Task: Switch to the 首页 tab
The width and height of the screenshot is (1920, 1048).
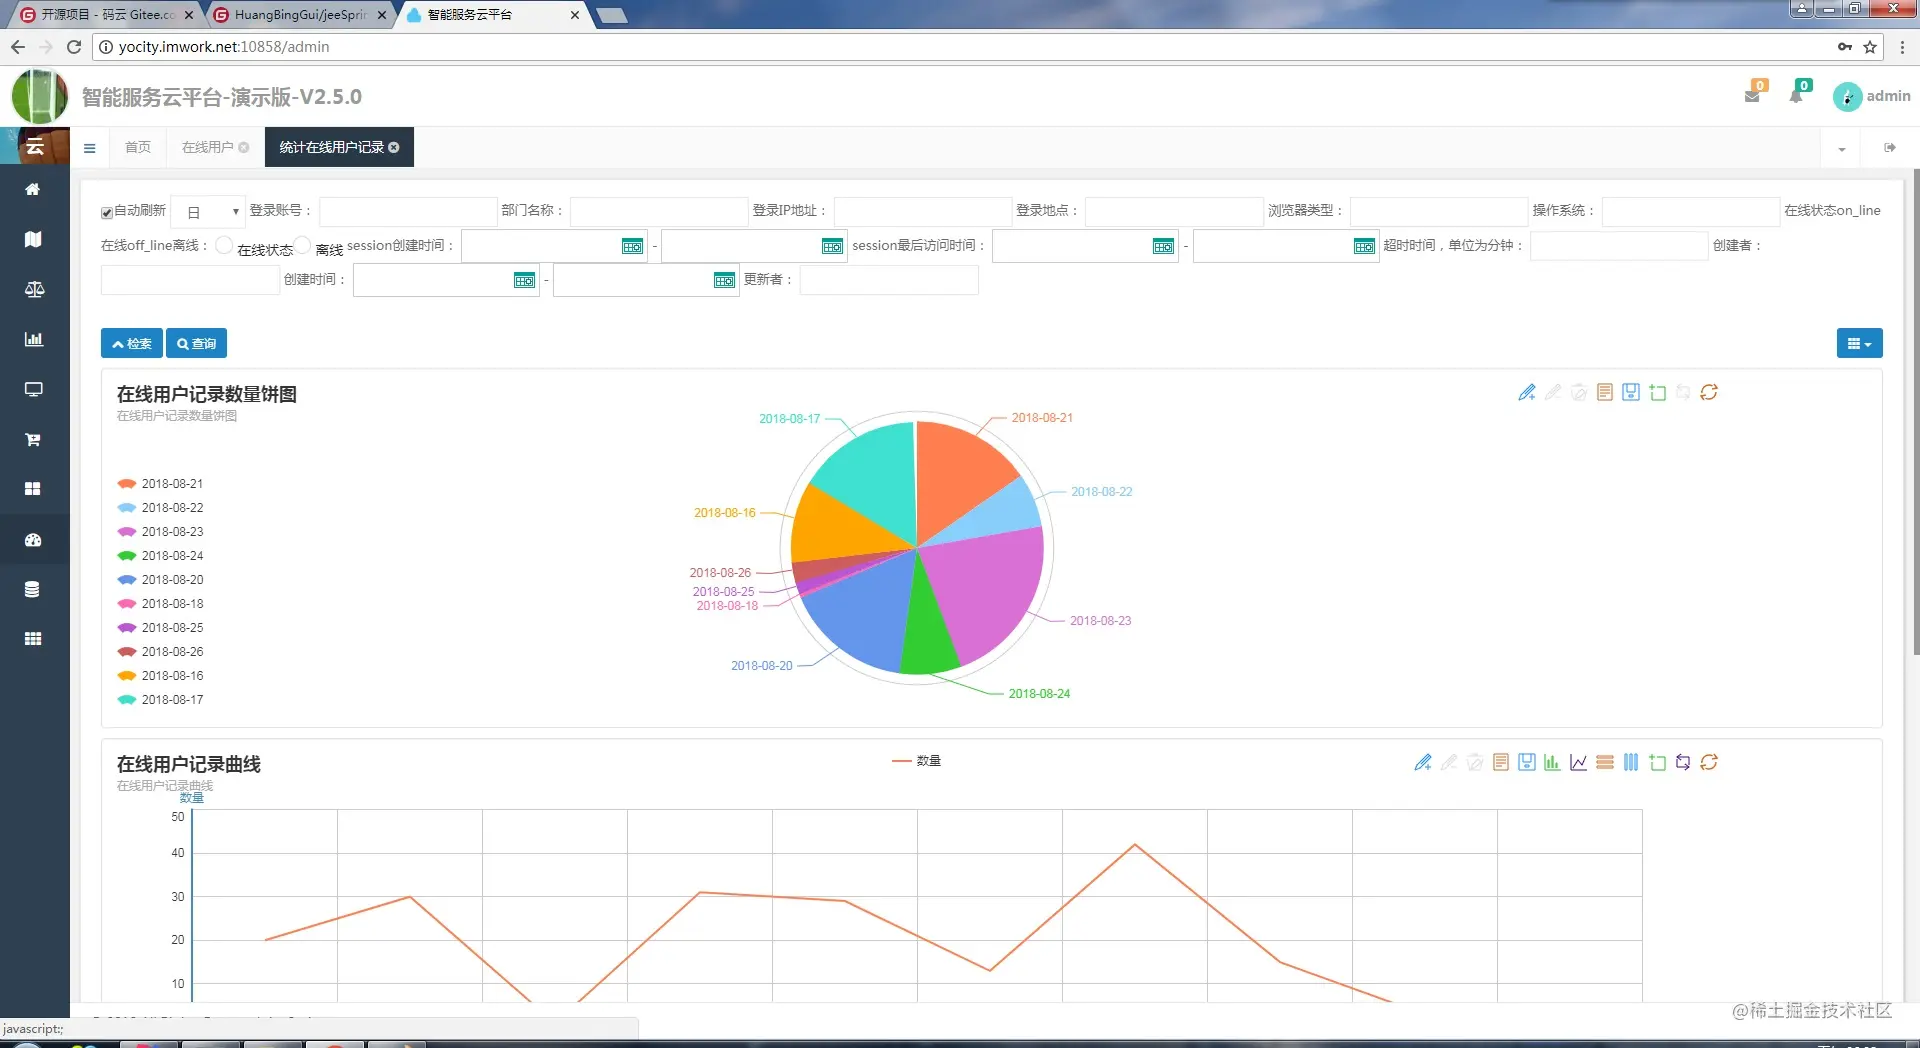Action: [138, 147]
